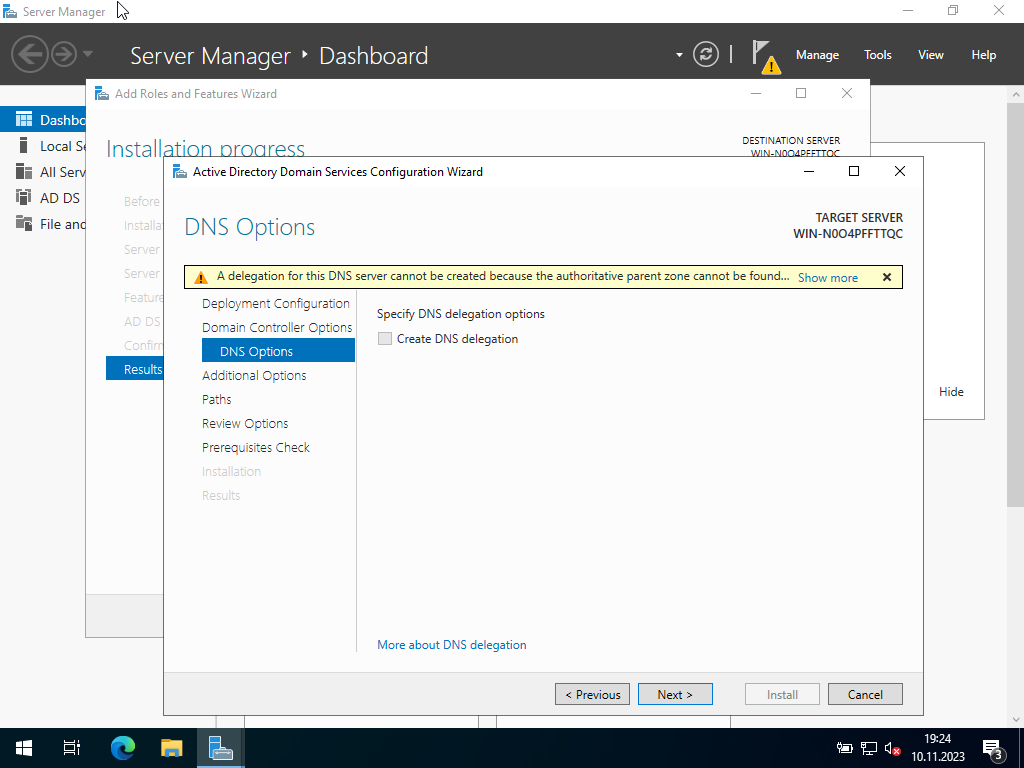
Task: Go to Deployment Configuration step
Action: click(276, 304)
